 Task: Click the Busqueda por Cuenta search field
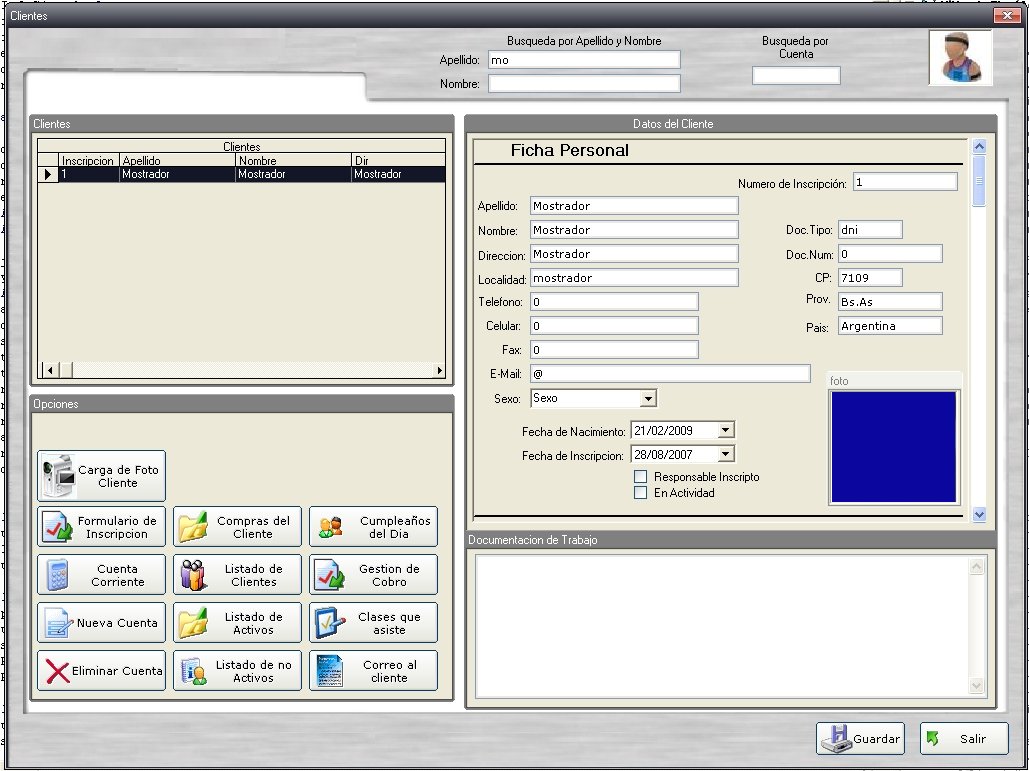pyautogui.click(x=796, y=75)
